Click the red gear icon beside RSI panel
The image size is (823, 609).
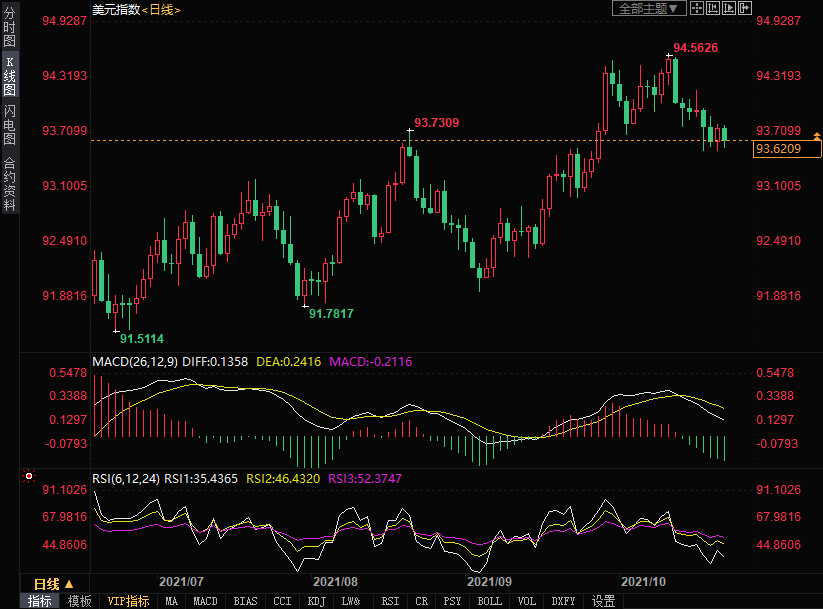click(x=29, y=477)
